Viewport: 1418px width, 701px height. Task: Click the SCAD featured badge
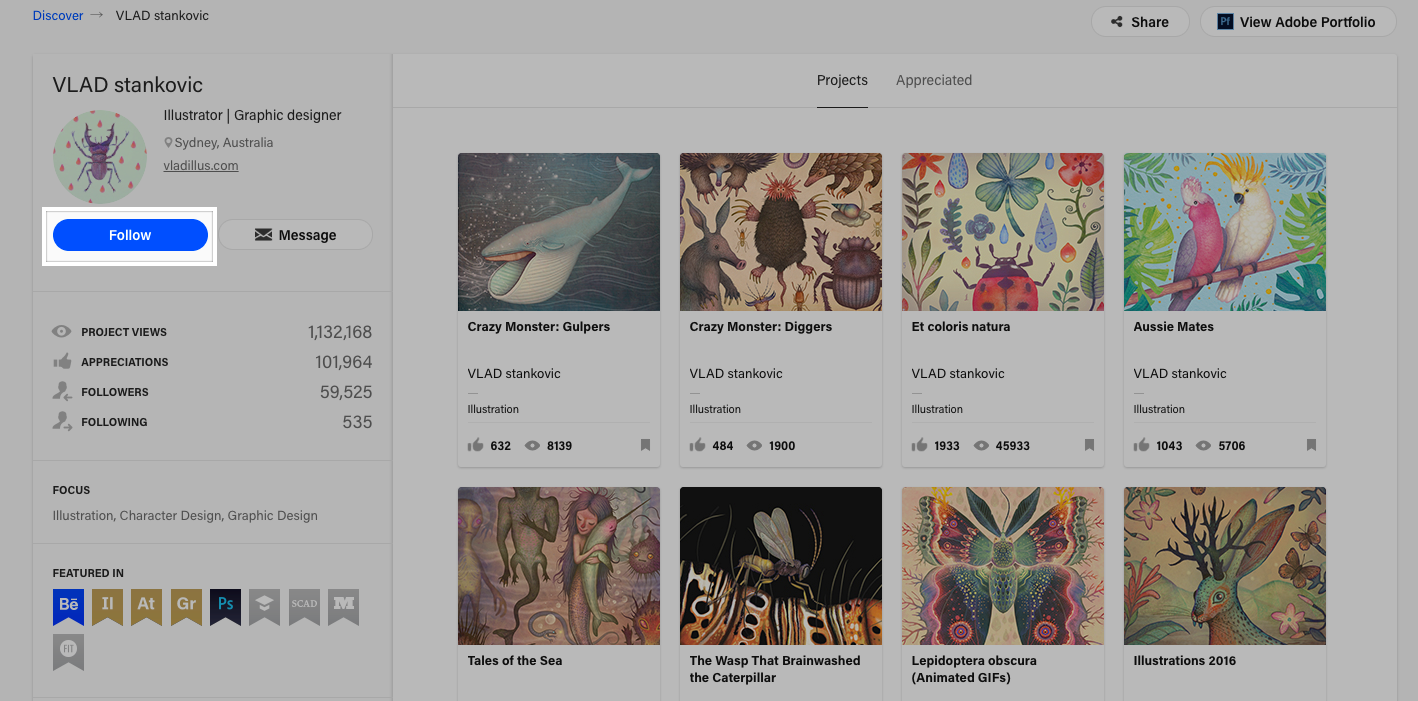point(304,607)
